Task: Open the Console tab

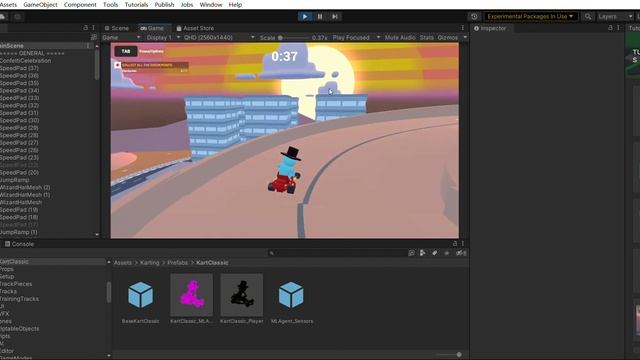Action: pyautogui.click(x=19, y=244)
